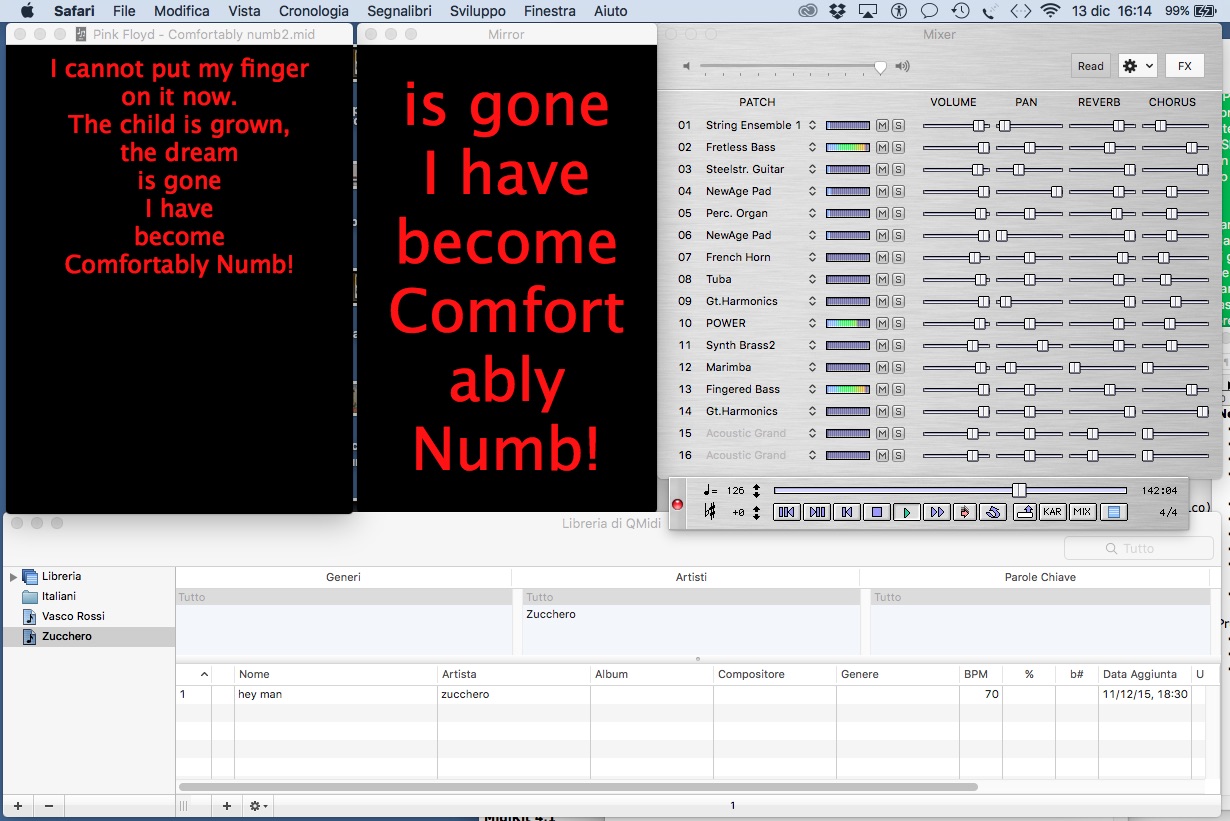Mute channel 07 French Horn

(882, 257)
